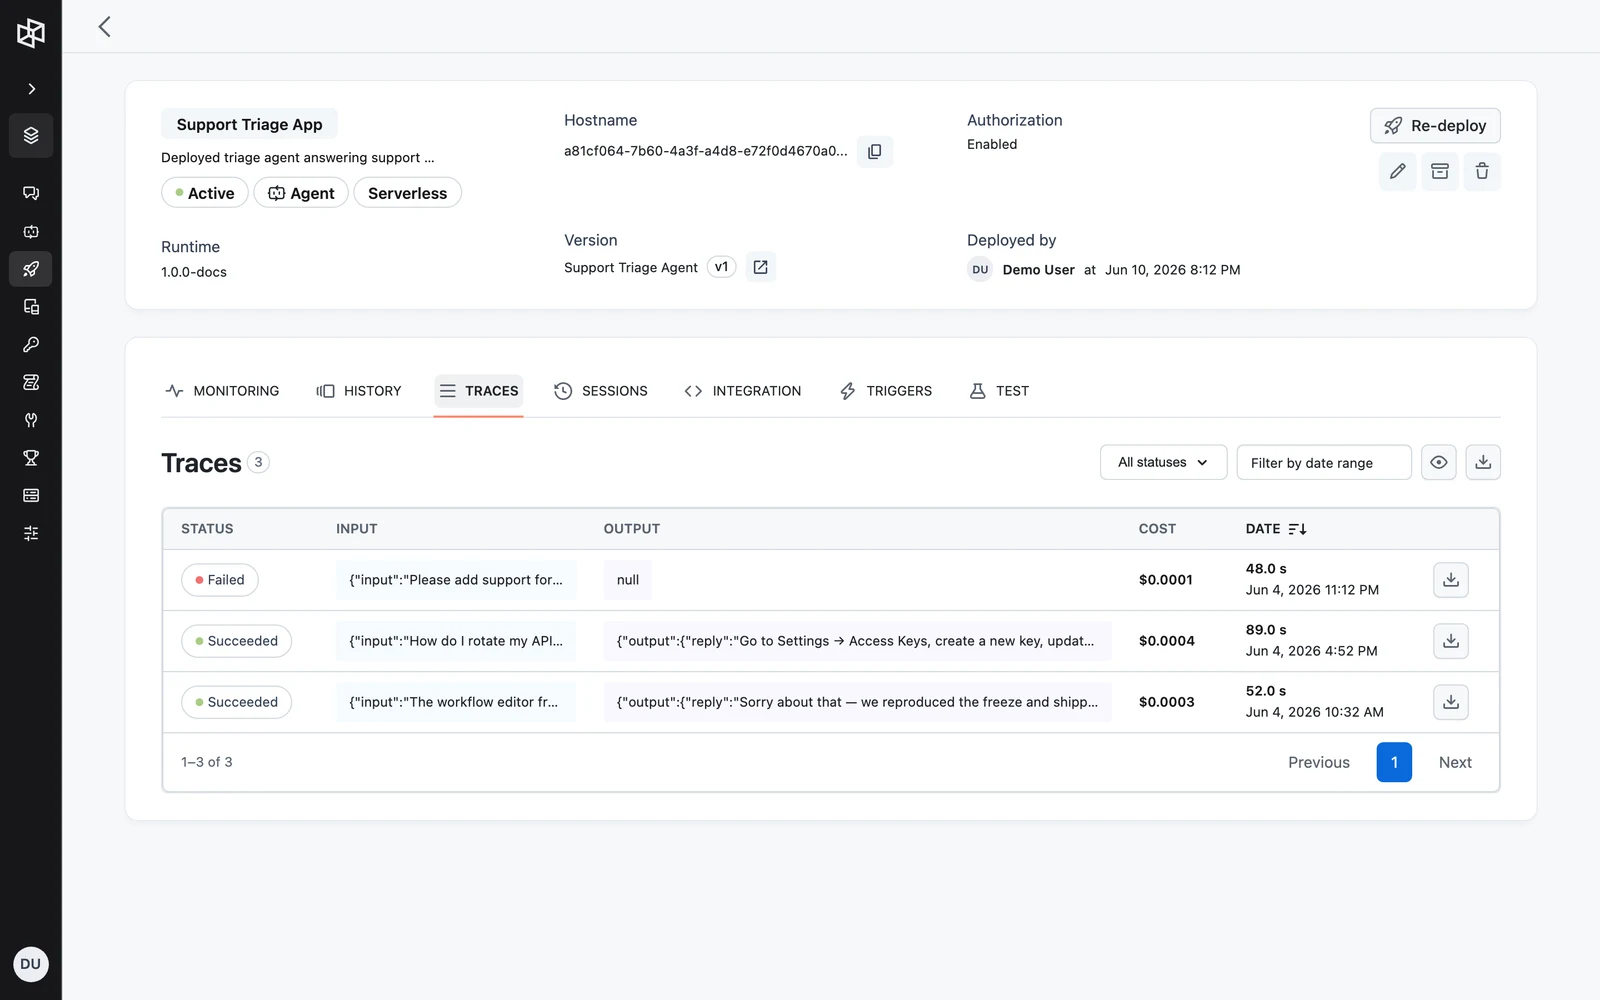The image size is (1600, 1000).
Task: Toggle column visibility with the eye icon
Action: click(1439, 463)
